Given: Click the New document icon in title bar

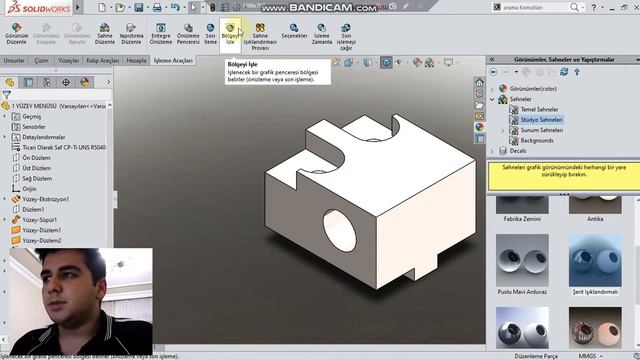Looking at the screenshot, I should [x=102, y=7].
